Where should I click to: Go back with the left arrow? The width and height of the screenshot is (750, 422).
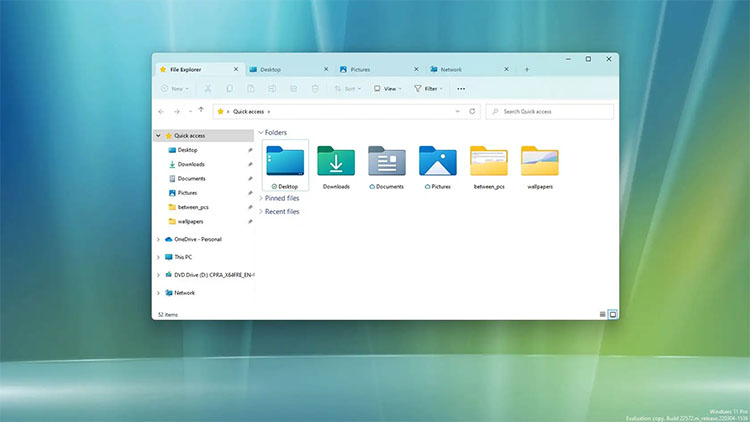coord(161,111)
